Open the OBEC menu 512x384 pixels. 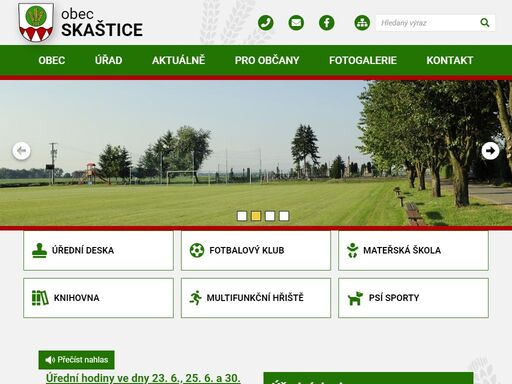tap(52, 60)
